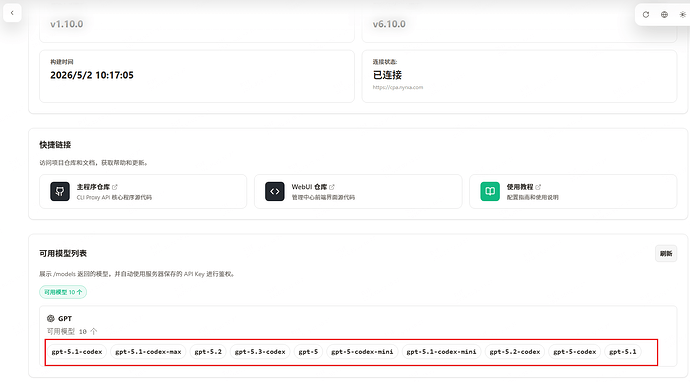Screen dimensions: 690x382
Task: Select the gpt-5.1-codex-max model chip
Action: (x=148, y=352)
